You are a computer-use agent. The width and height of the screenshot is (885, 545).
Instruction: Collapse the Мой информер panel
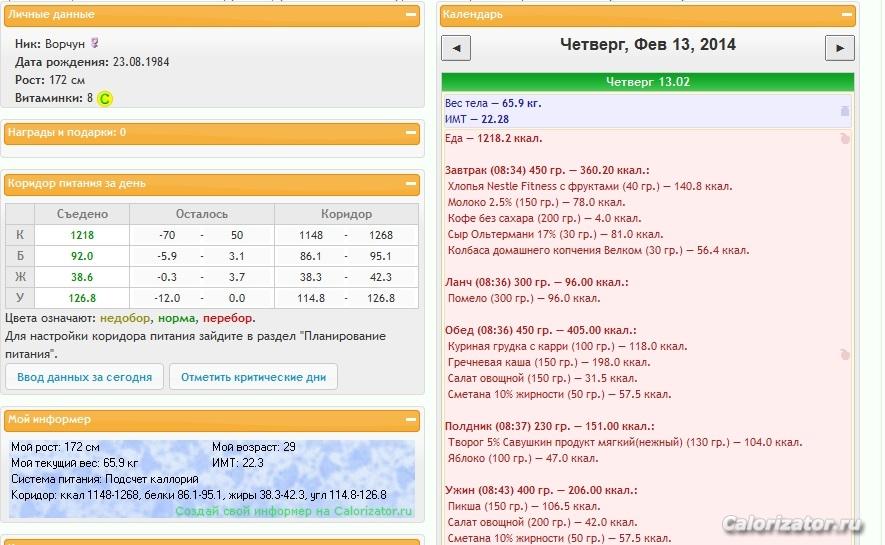[411, 419]
